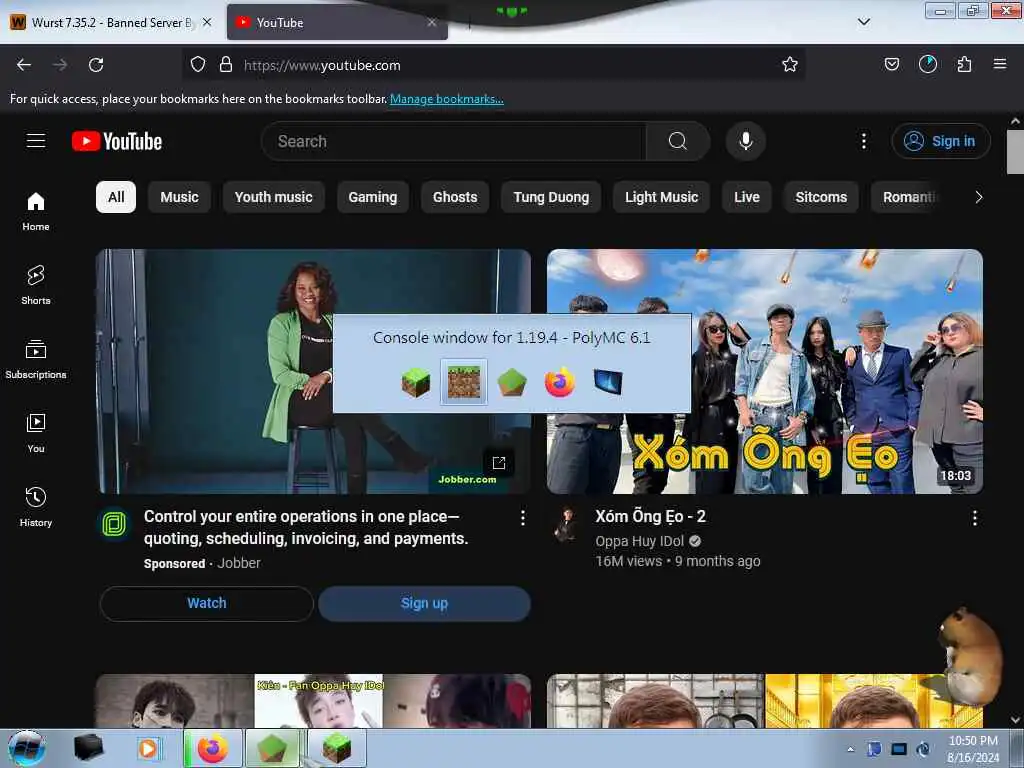Filter by Music chip

pos(180,197)
